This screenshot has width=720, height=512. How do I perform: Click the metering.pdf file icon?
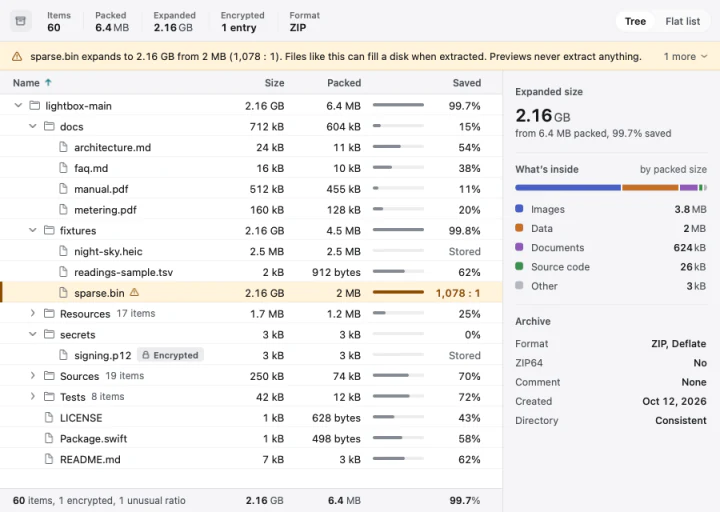(x=63, y=209)
